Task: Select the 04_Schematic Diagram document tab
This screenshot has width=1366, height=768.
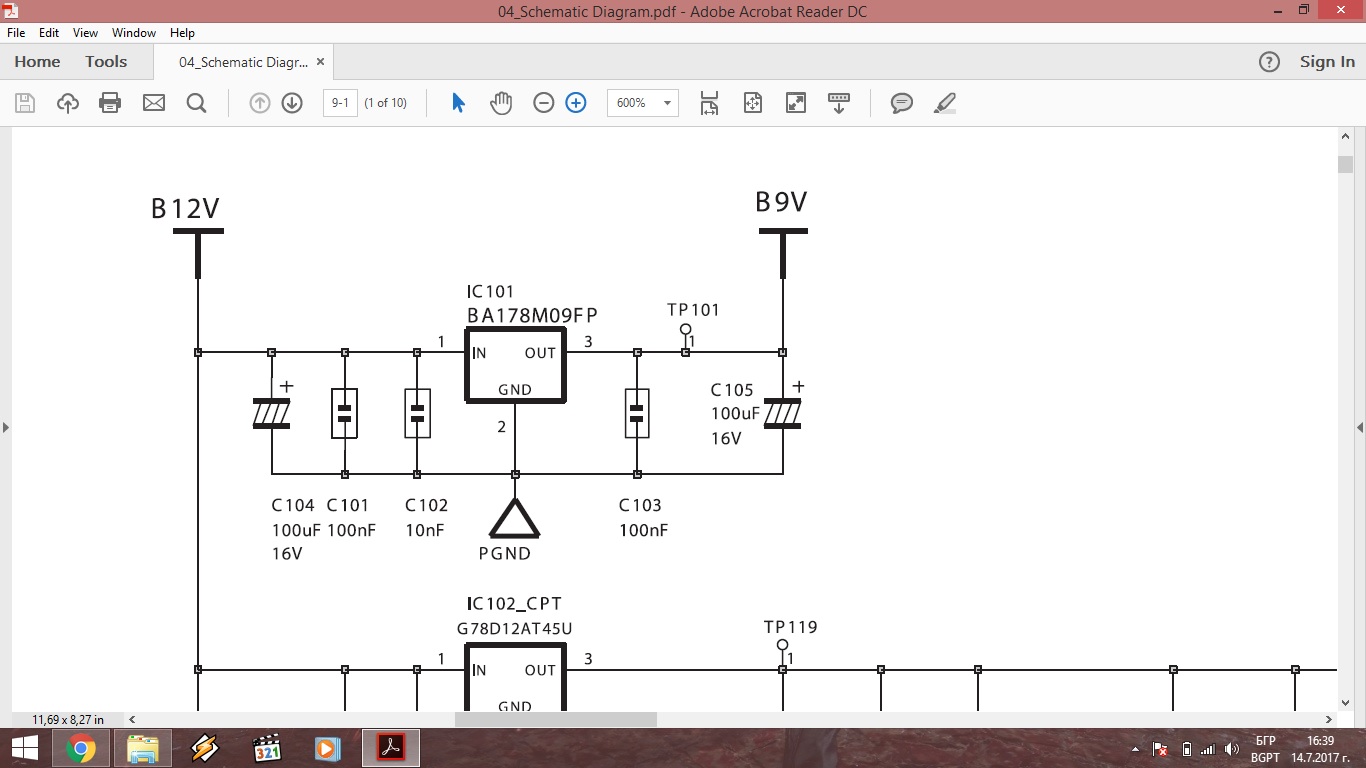Action: click(244, 62)
